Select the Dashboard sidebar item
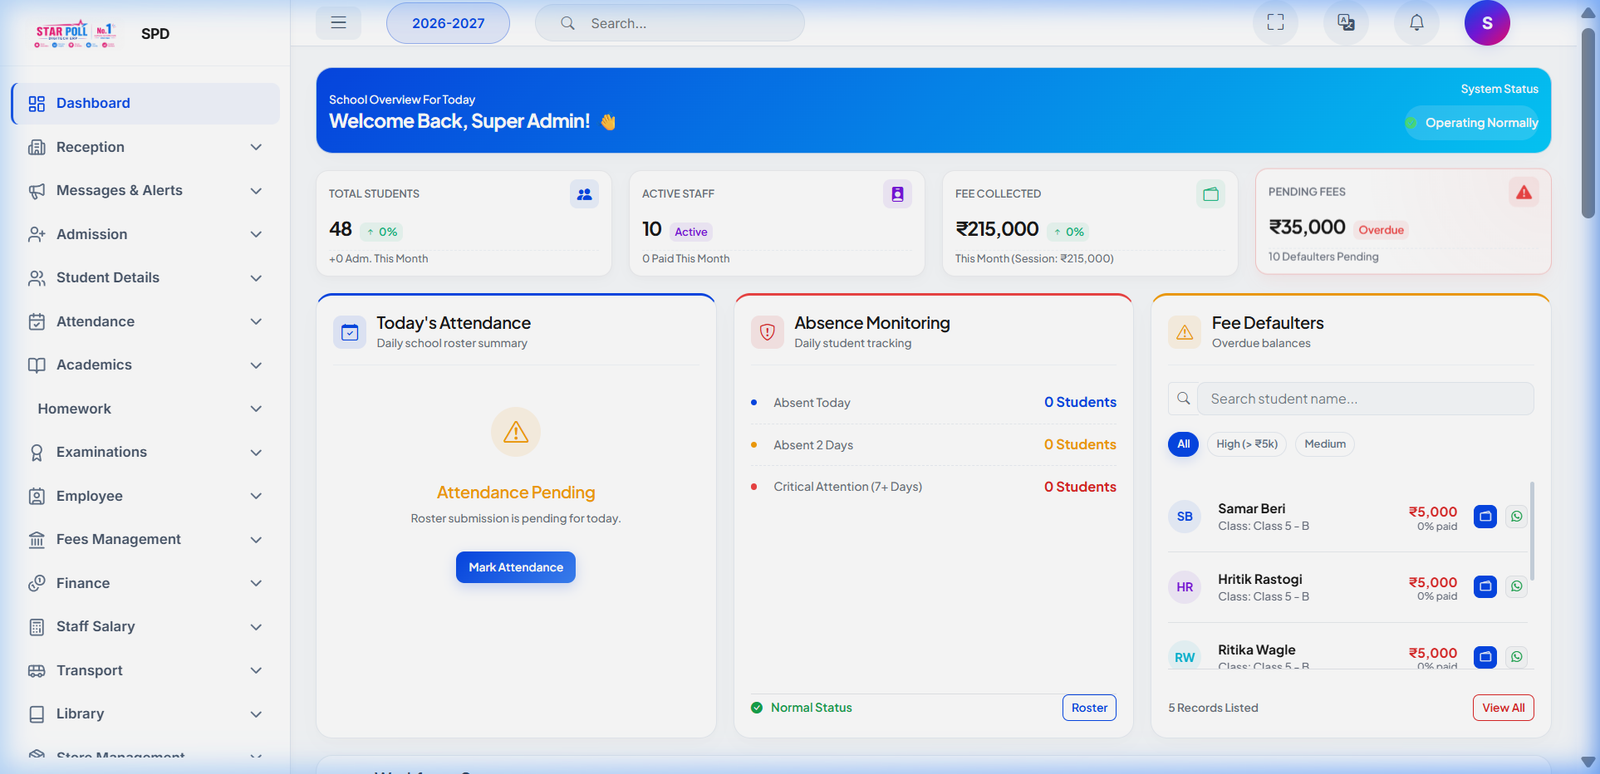The width and height of the screenshot is (1600, 774). 146,103
